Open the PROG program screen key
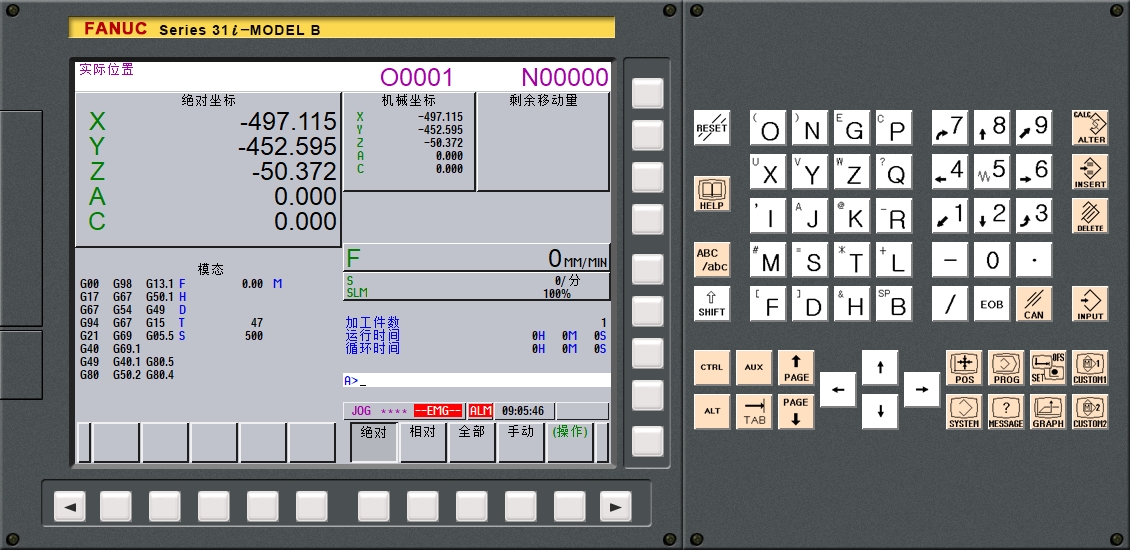This screenshot has width=1130, height=550. [1006, 368]
